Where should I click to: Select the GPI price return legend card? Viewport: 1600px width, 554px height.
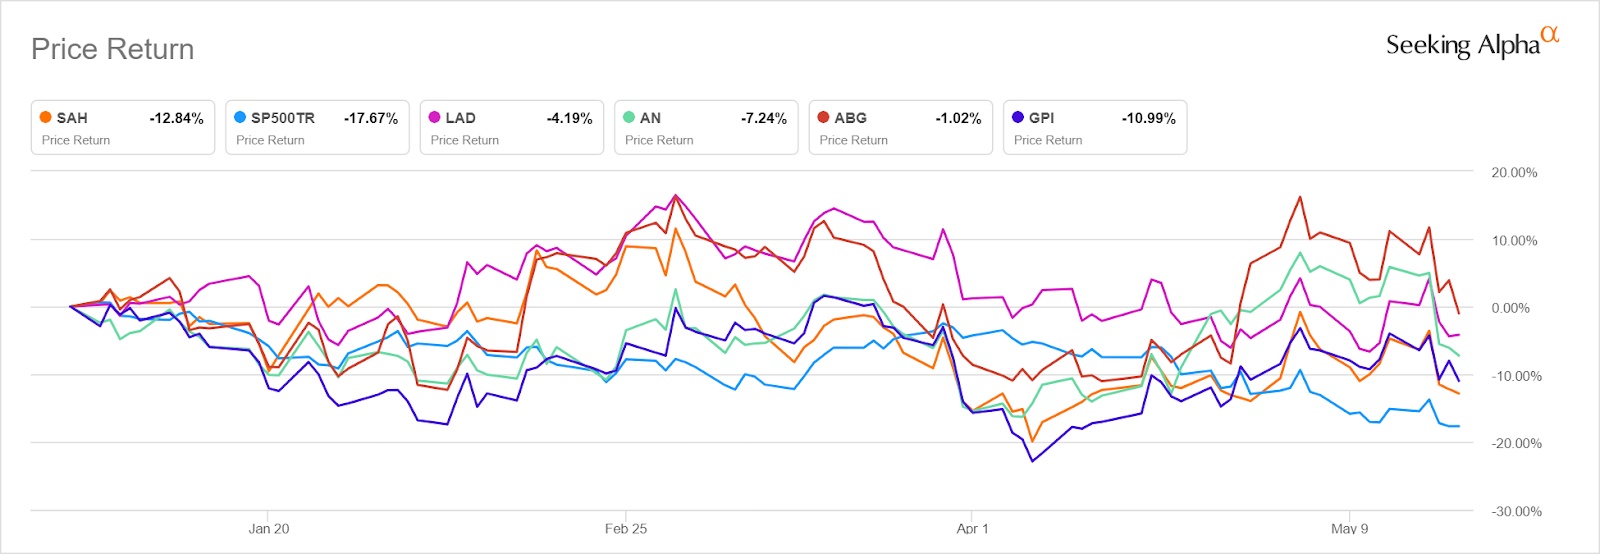[1095, 128]
